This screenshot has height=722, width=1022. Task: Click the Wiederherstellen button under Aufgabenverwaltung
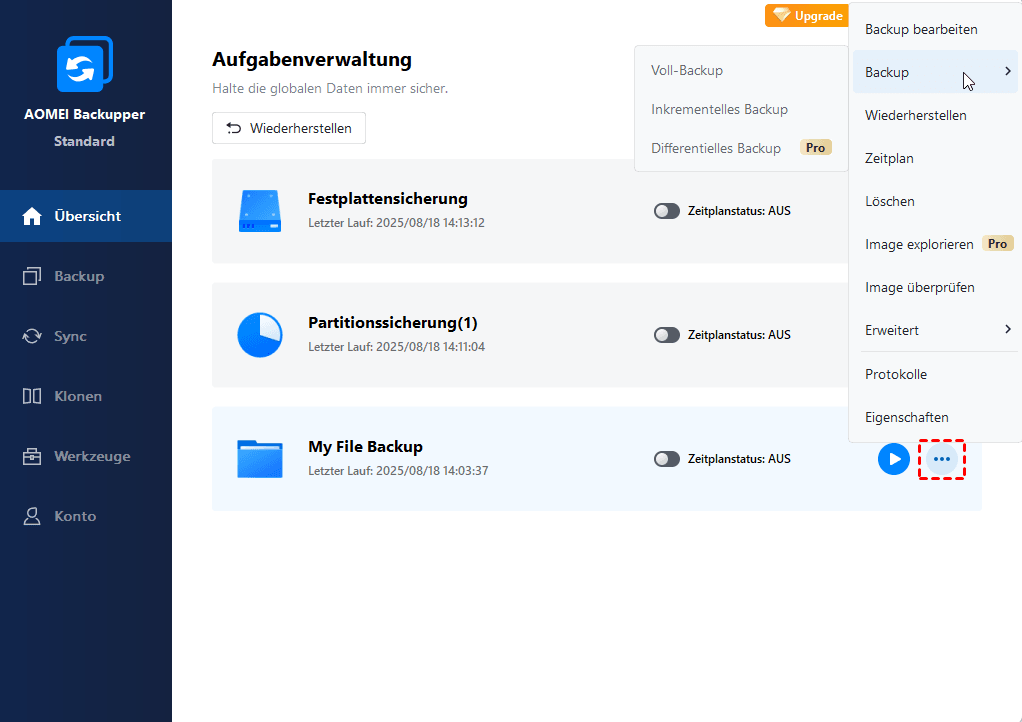tap(289, 128)
